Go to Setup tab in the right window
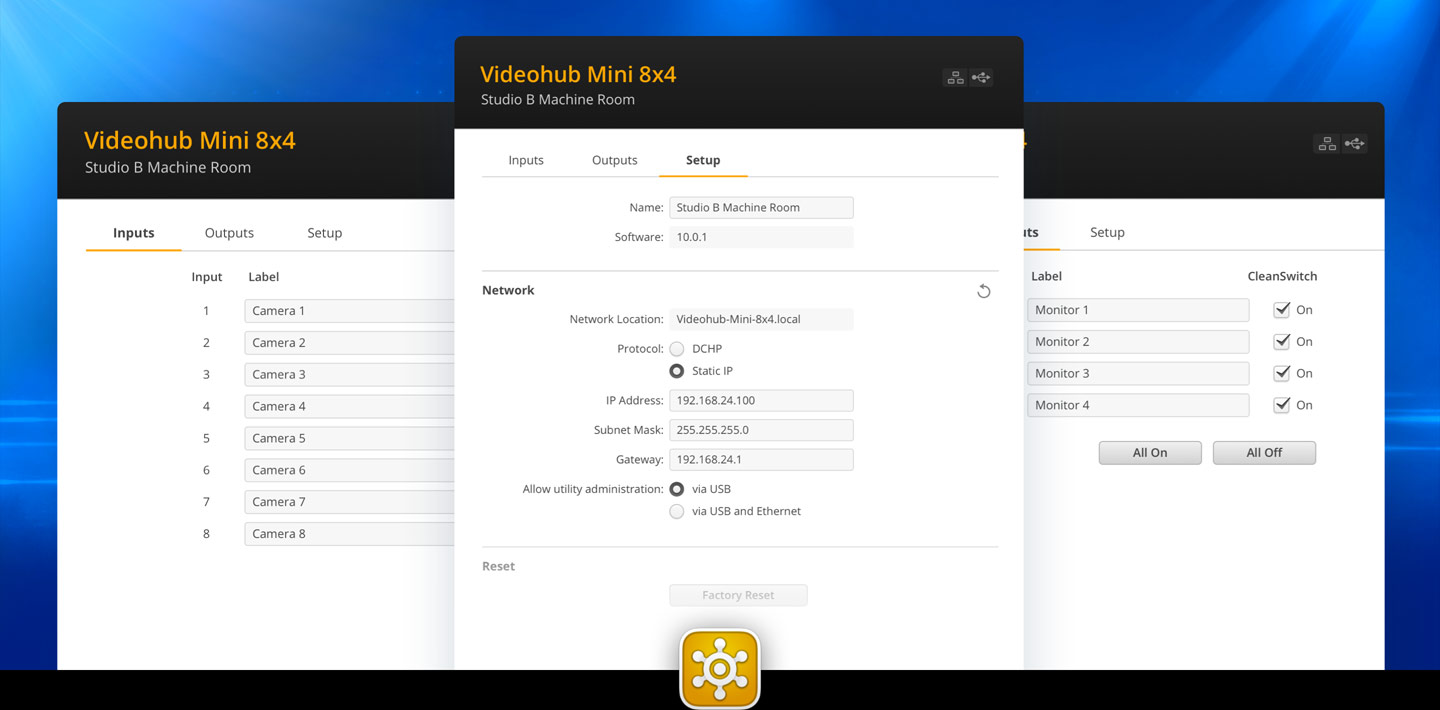 (1107, 232)
